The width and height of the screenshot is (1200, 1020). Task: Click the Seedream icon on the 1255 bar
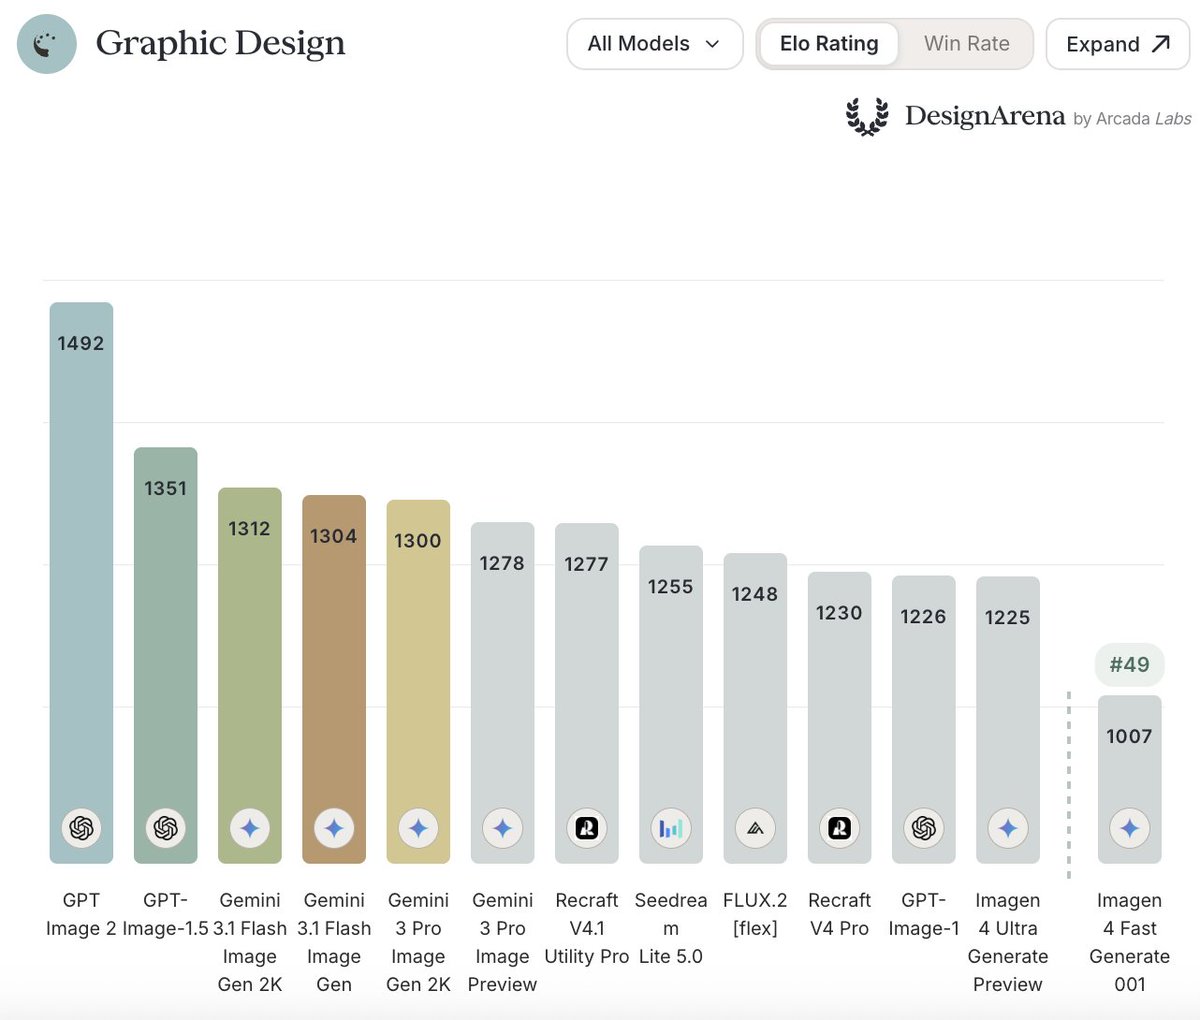point(671,828)
